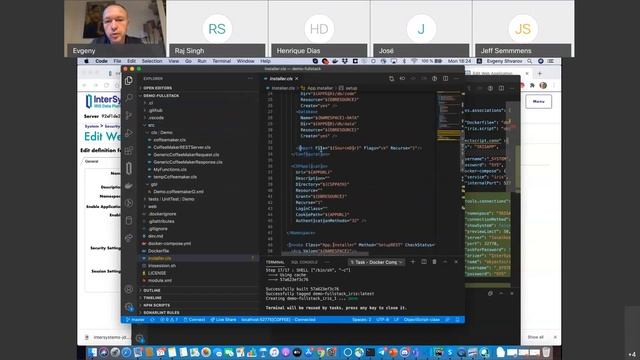Image resolution: width=640 pixels, height=360 pixels.
Task: Click master branch in status bar
Action: [x=135, y=320]
